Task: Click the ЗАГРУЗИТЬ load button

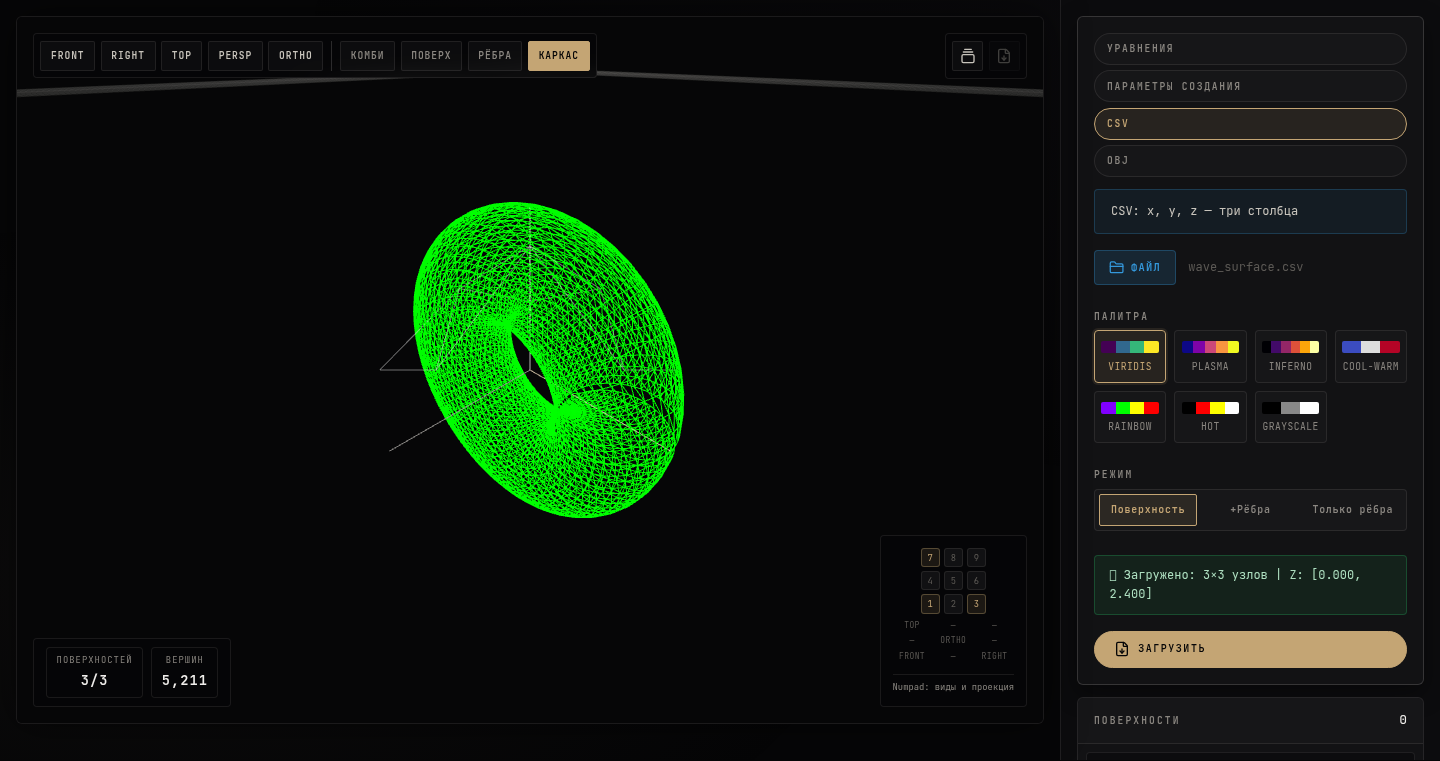Action: tap(1250, 649)
